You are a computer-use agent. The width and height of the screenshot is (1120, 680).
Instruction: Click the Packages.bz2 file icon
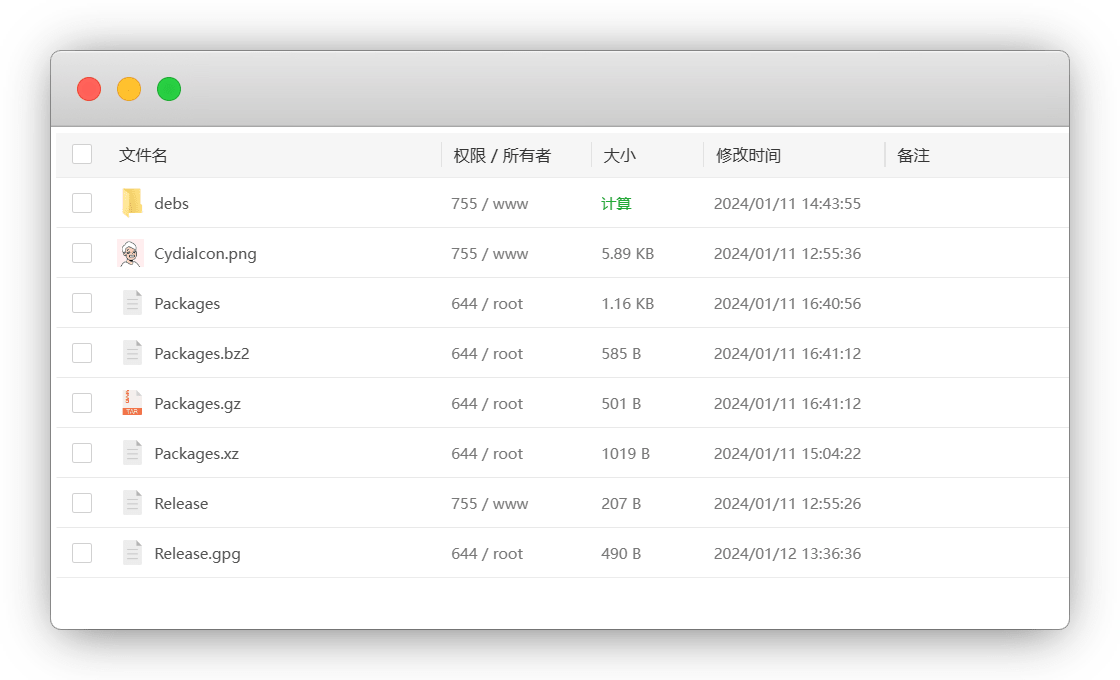click(132, 353)
